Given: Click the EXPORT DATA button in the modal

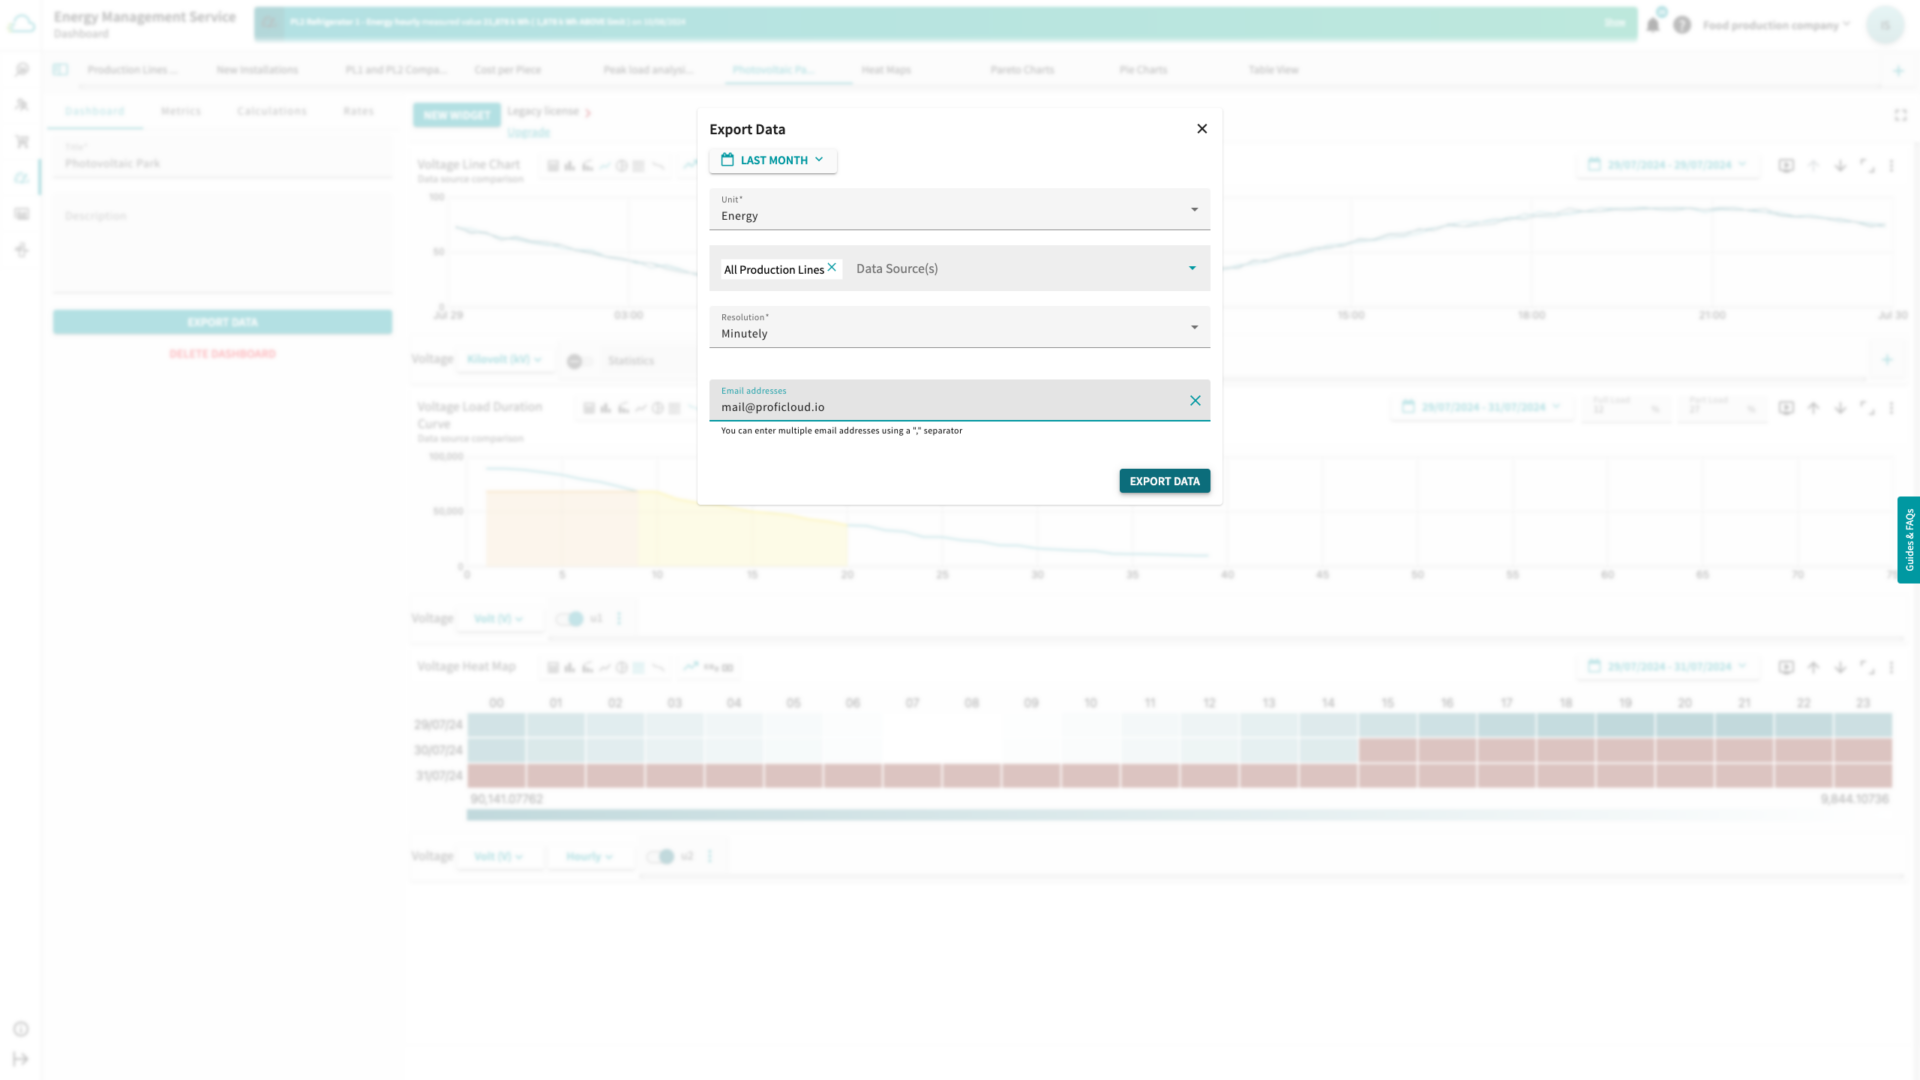Looking at the screenshot, I should tap(1164, 481).
